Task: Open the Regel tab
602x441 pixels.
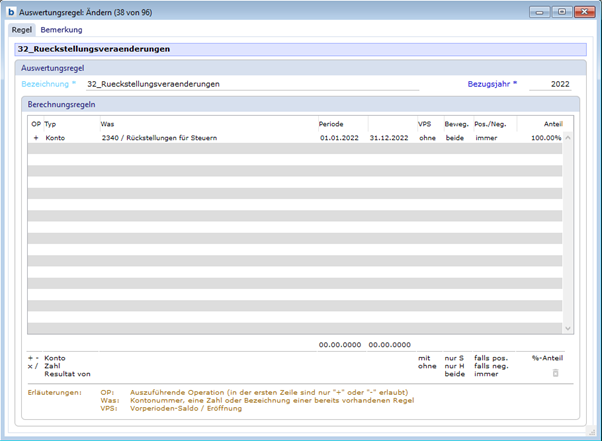Action: (22, 30)
